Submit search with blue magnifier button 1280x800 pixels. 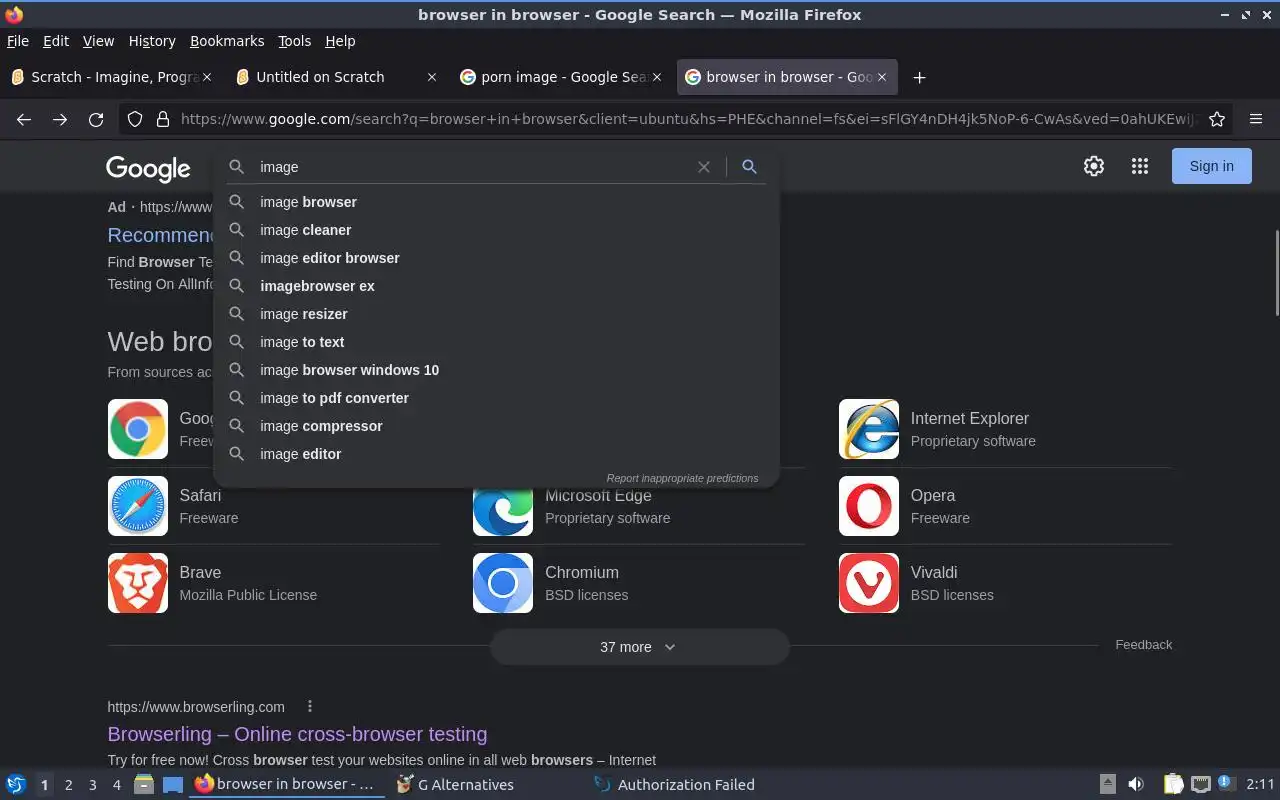[749, 167]
